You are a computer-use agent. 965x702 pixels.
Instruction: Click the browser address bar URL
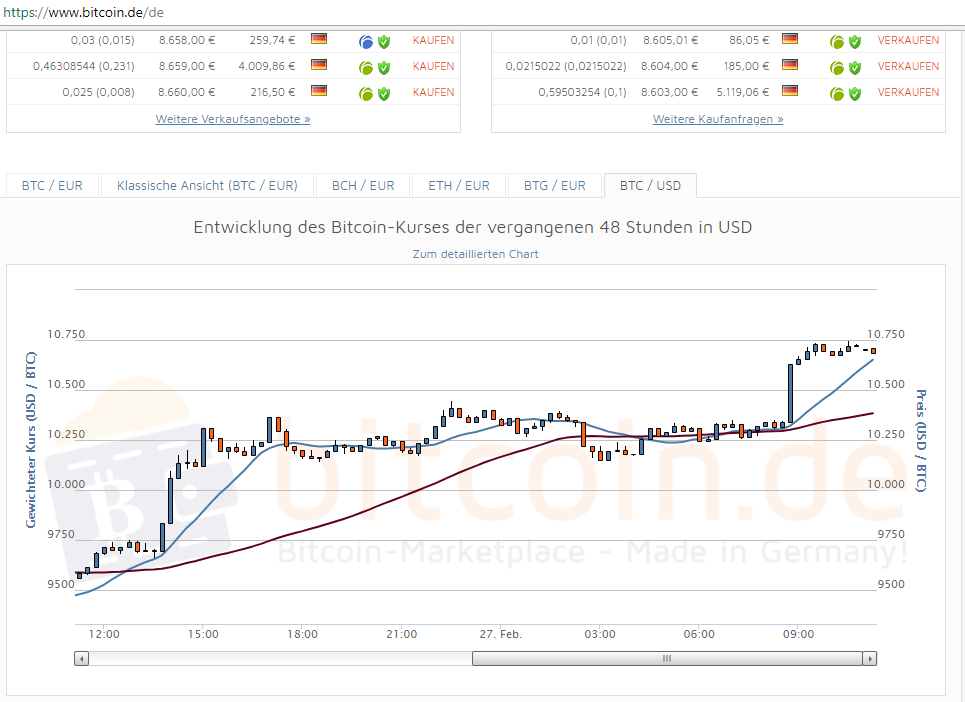click(x=85, y=14)
